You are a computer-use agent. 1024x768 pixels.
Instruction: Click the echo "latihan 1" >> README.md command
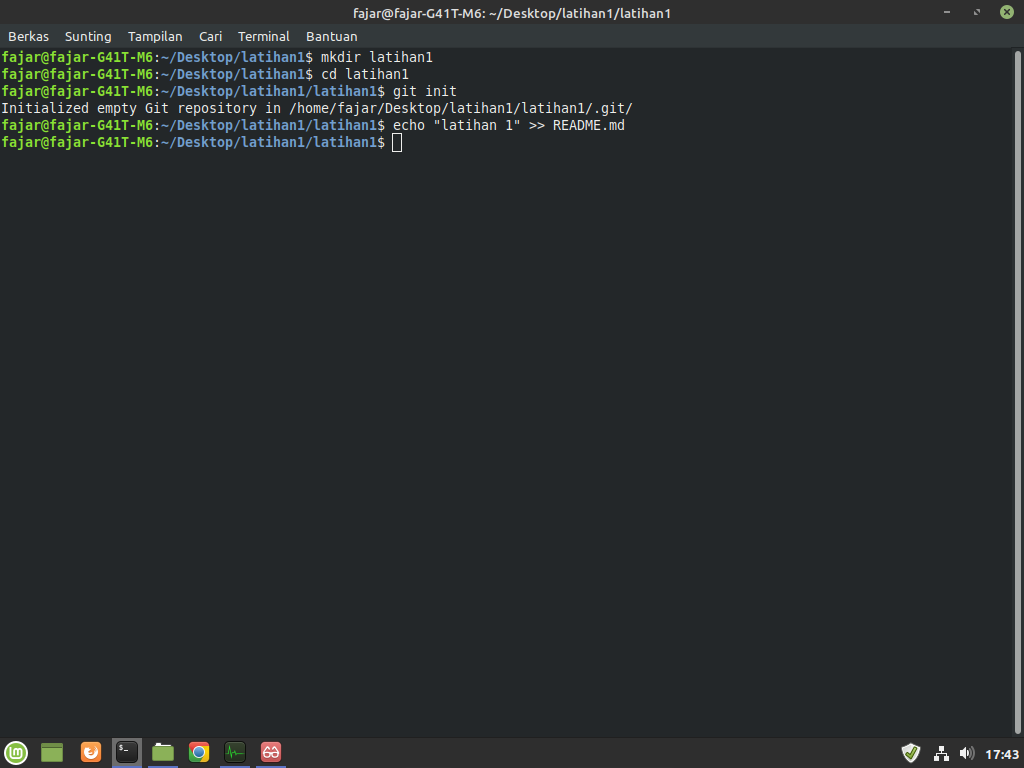tap(509, 125)
